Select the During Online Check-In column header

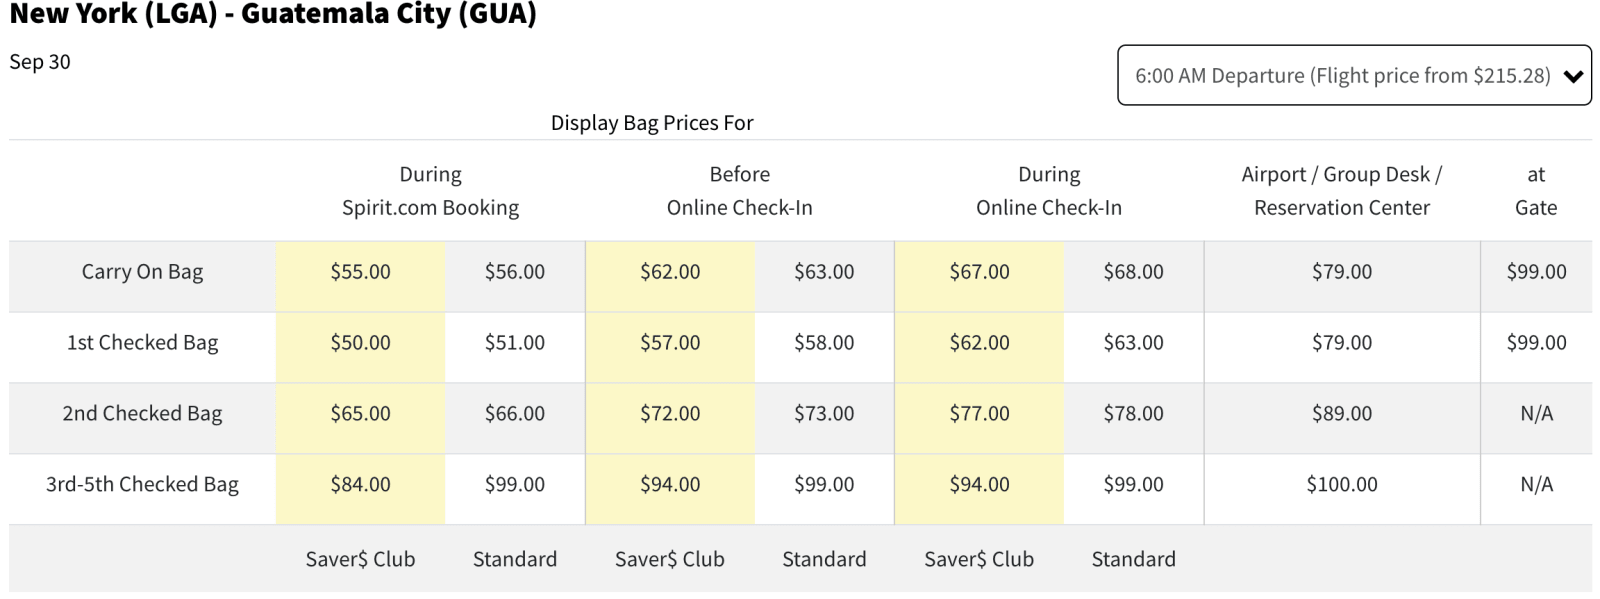(1048, 191)
